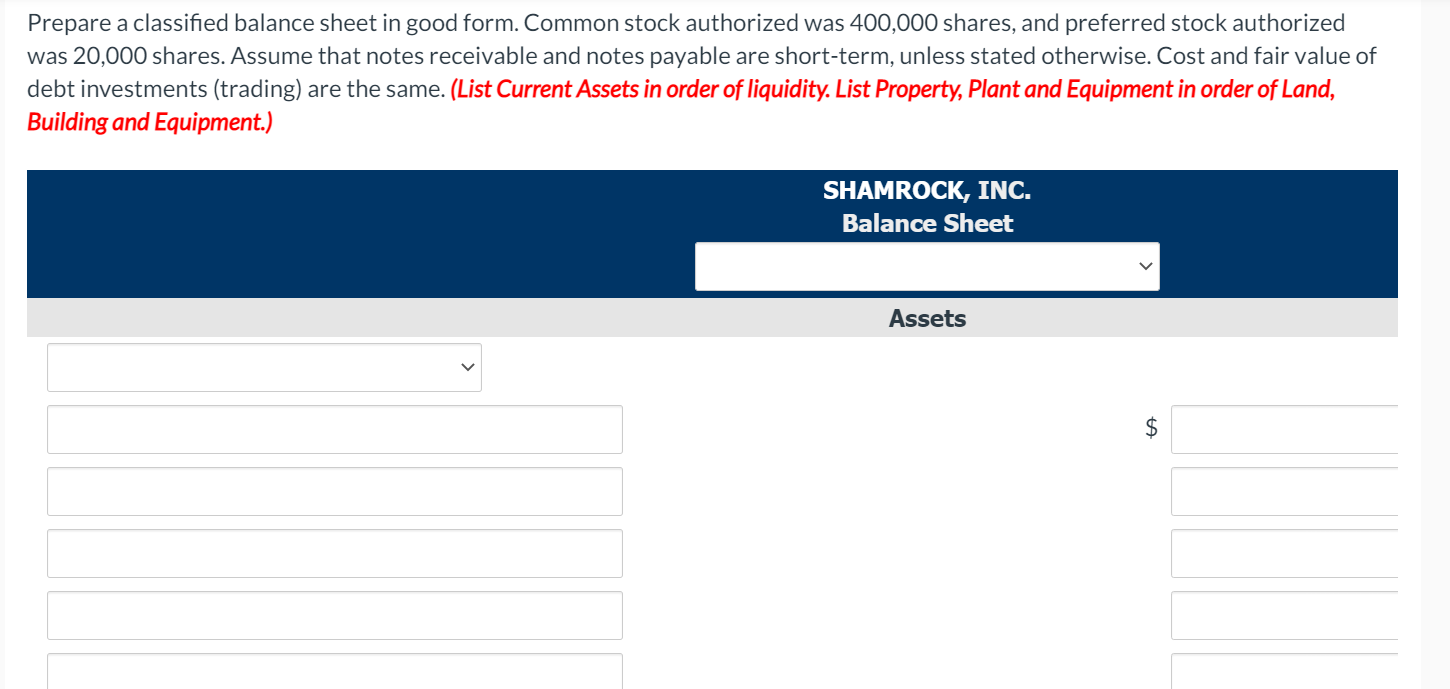1450x689 pixels.
Task: Open the asset classification dropdown under Assets
Action: (263, 367)
